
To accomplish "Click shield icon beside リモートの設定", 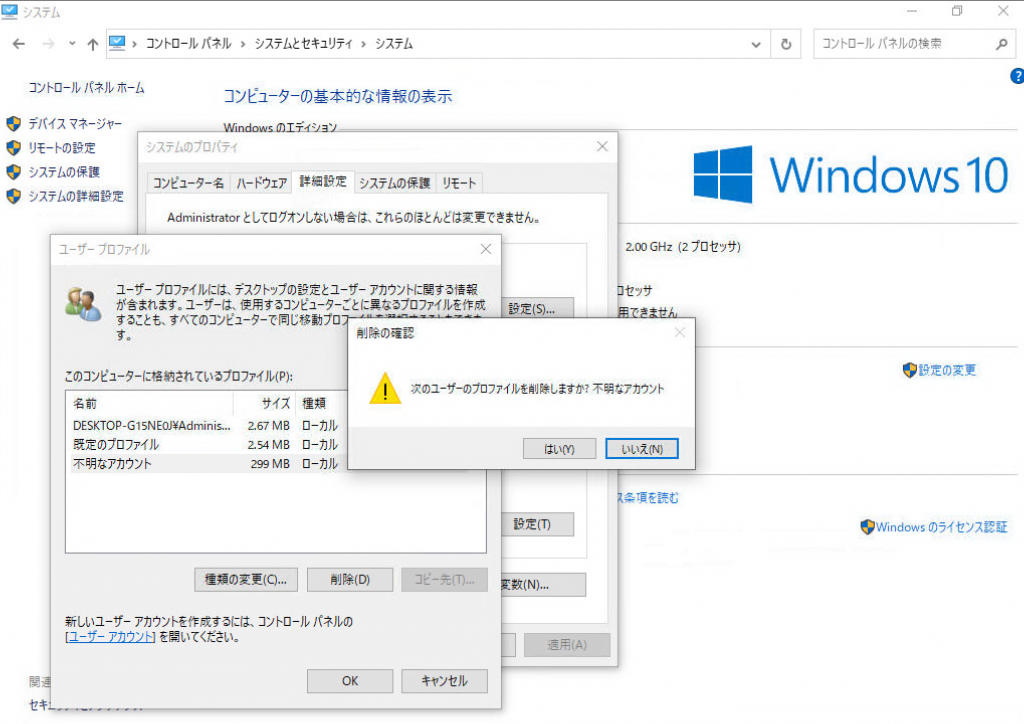I will point(14,148).
